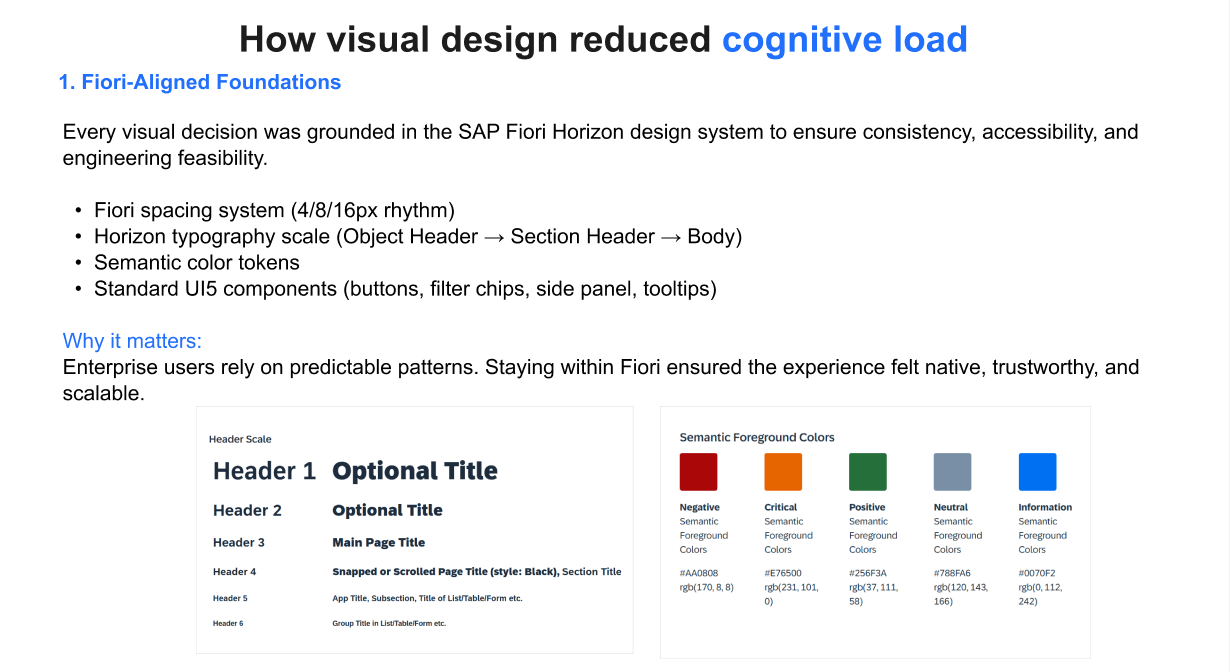Click 'Group Title in List/Table/Form etc.' text
Image resolution: width=1230 pixels, height=672 pixels.
(389, 623)
